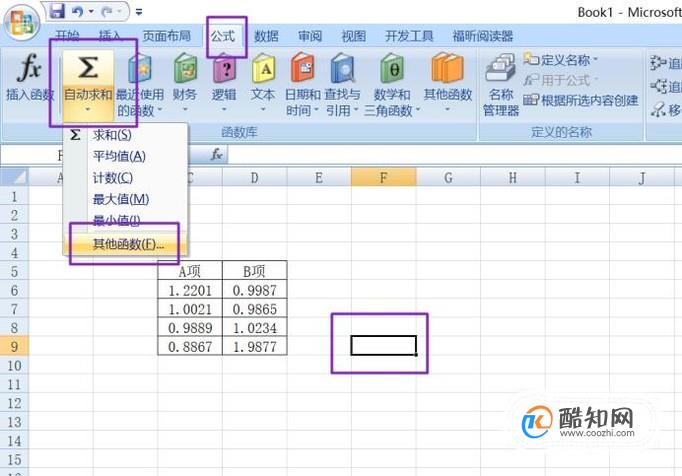Choose Sum 求和(S) from the menu
682x476 pixels.
coord(126,135)
